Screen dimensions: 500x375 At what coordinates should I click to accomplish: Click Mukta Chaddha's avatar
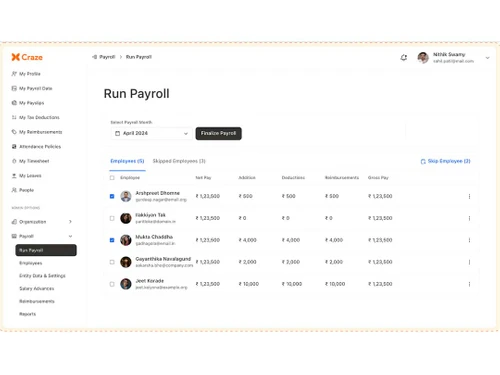126,240
